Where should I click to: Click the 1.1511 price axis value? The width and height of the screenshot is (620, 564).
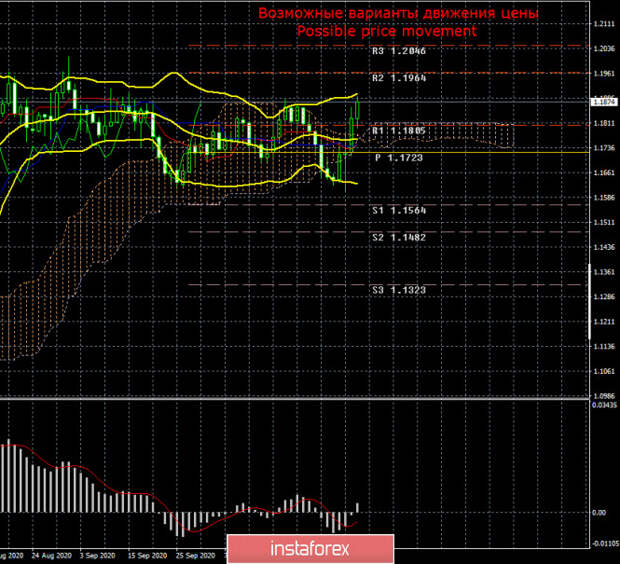(x=605, y=223)
